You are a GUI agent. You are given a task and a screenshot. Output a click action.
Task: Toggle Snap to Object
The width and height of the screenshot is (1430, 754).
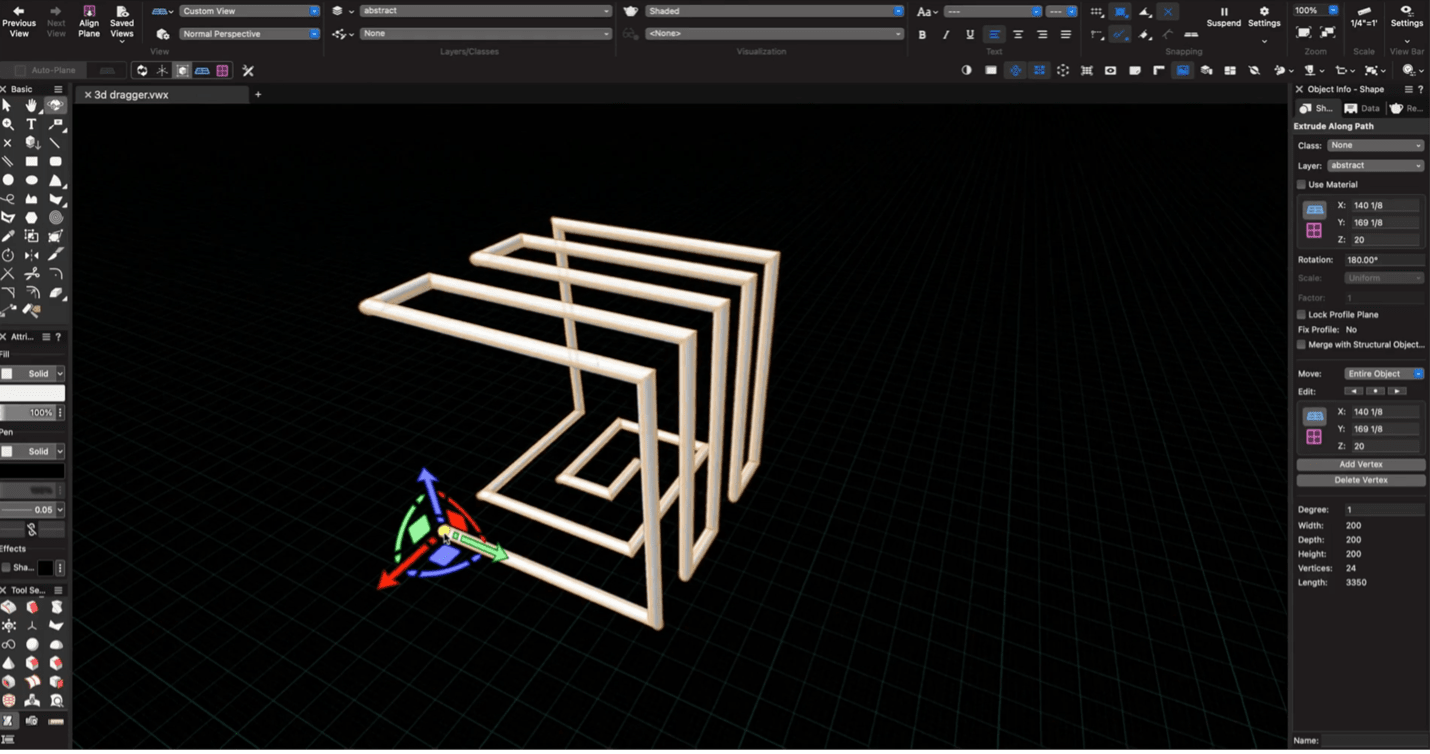pyautogui.click(x=1121, y=12)
